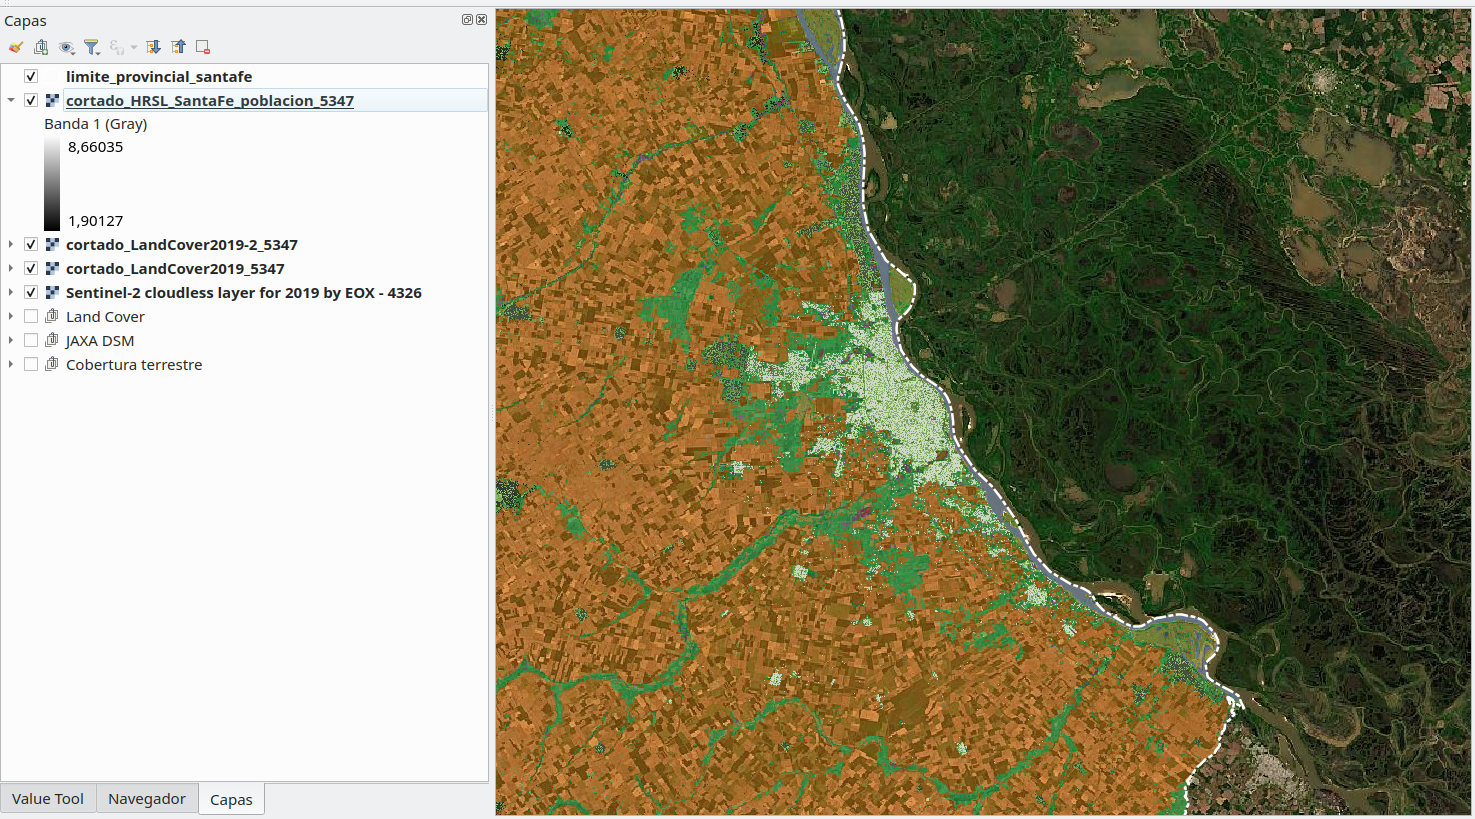Switch to the Navegador tab
Image resolution: width=1475 pixels, height=819 pixels.
pyautogui.click(x=147, y=798)
